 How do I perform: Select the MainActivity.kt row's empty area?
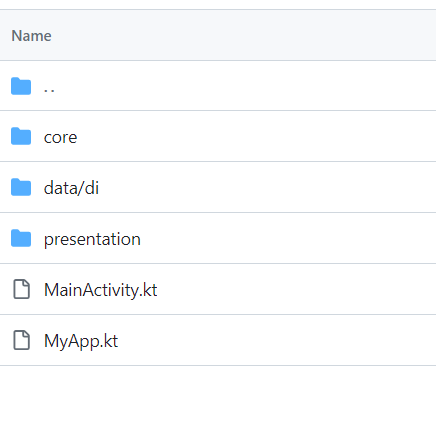(x=297, y=289)
